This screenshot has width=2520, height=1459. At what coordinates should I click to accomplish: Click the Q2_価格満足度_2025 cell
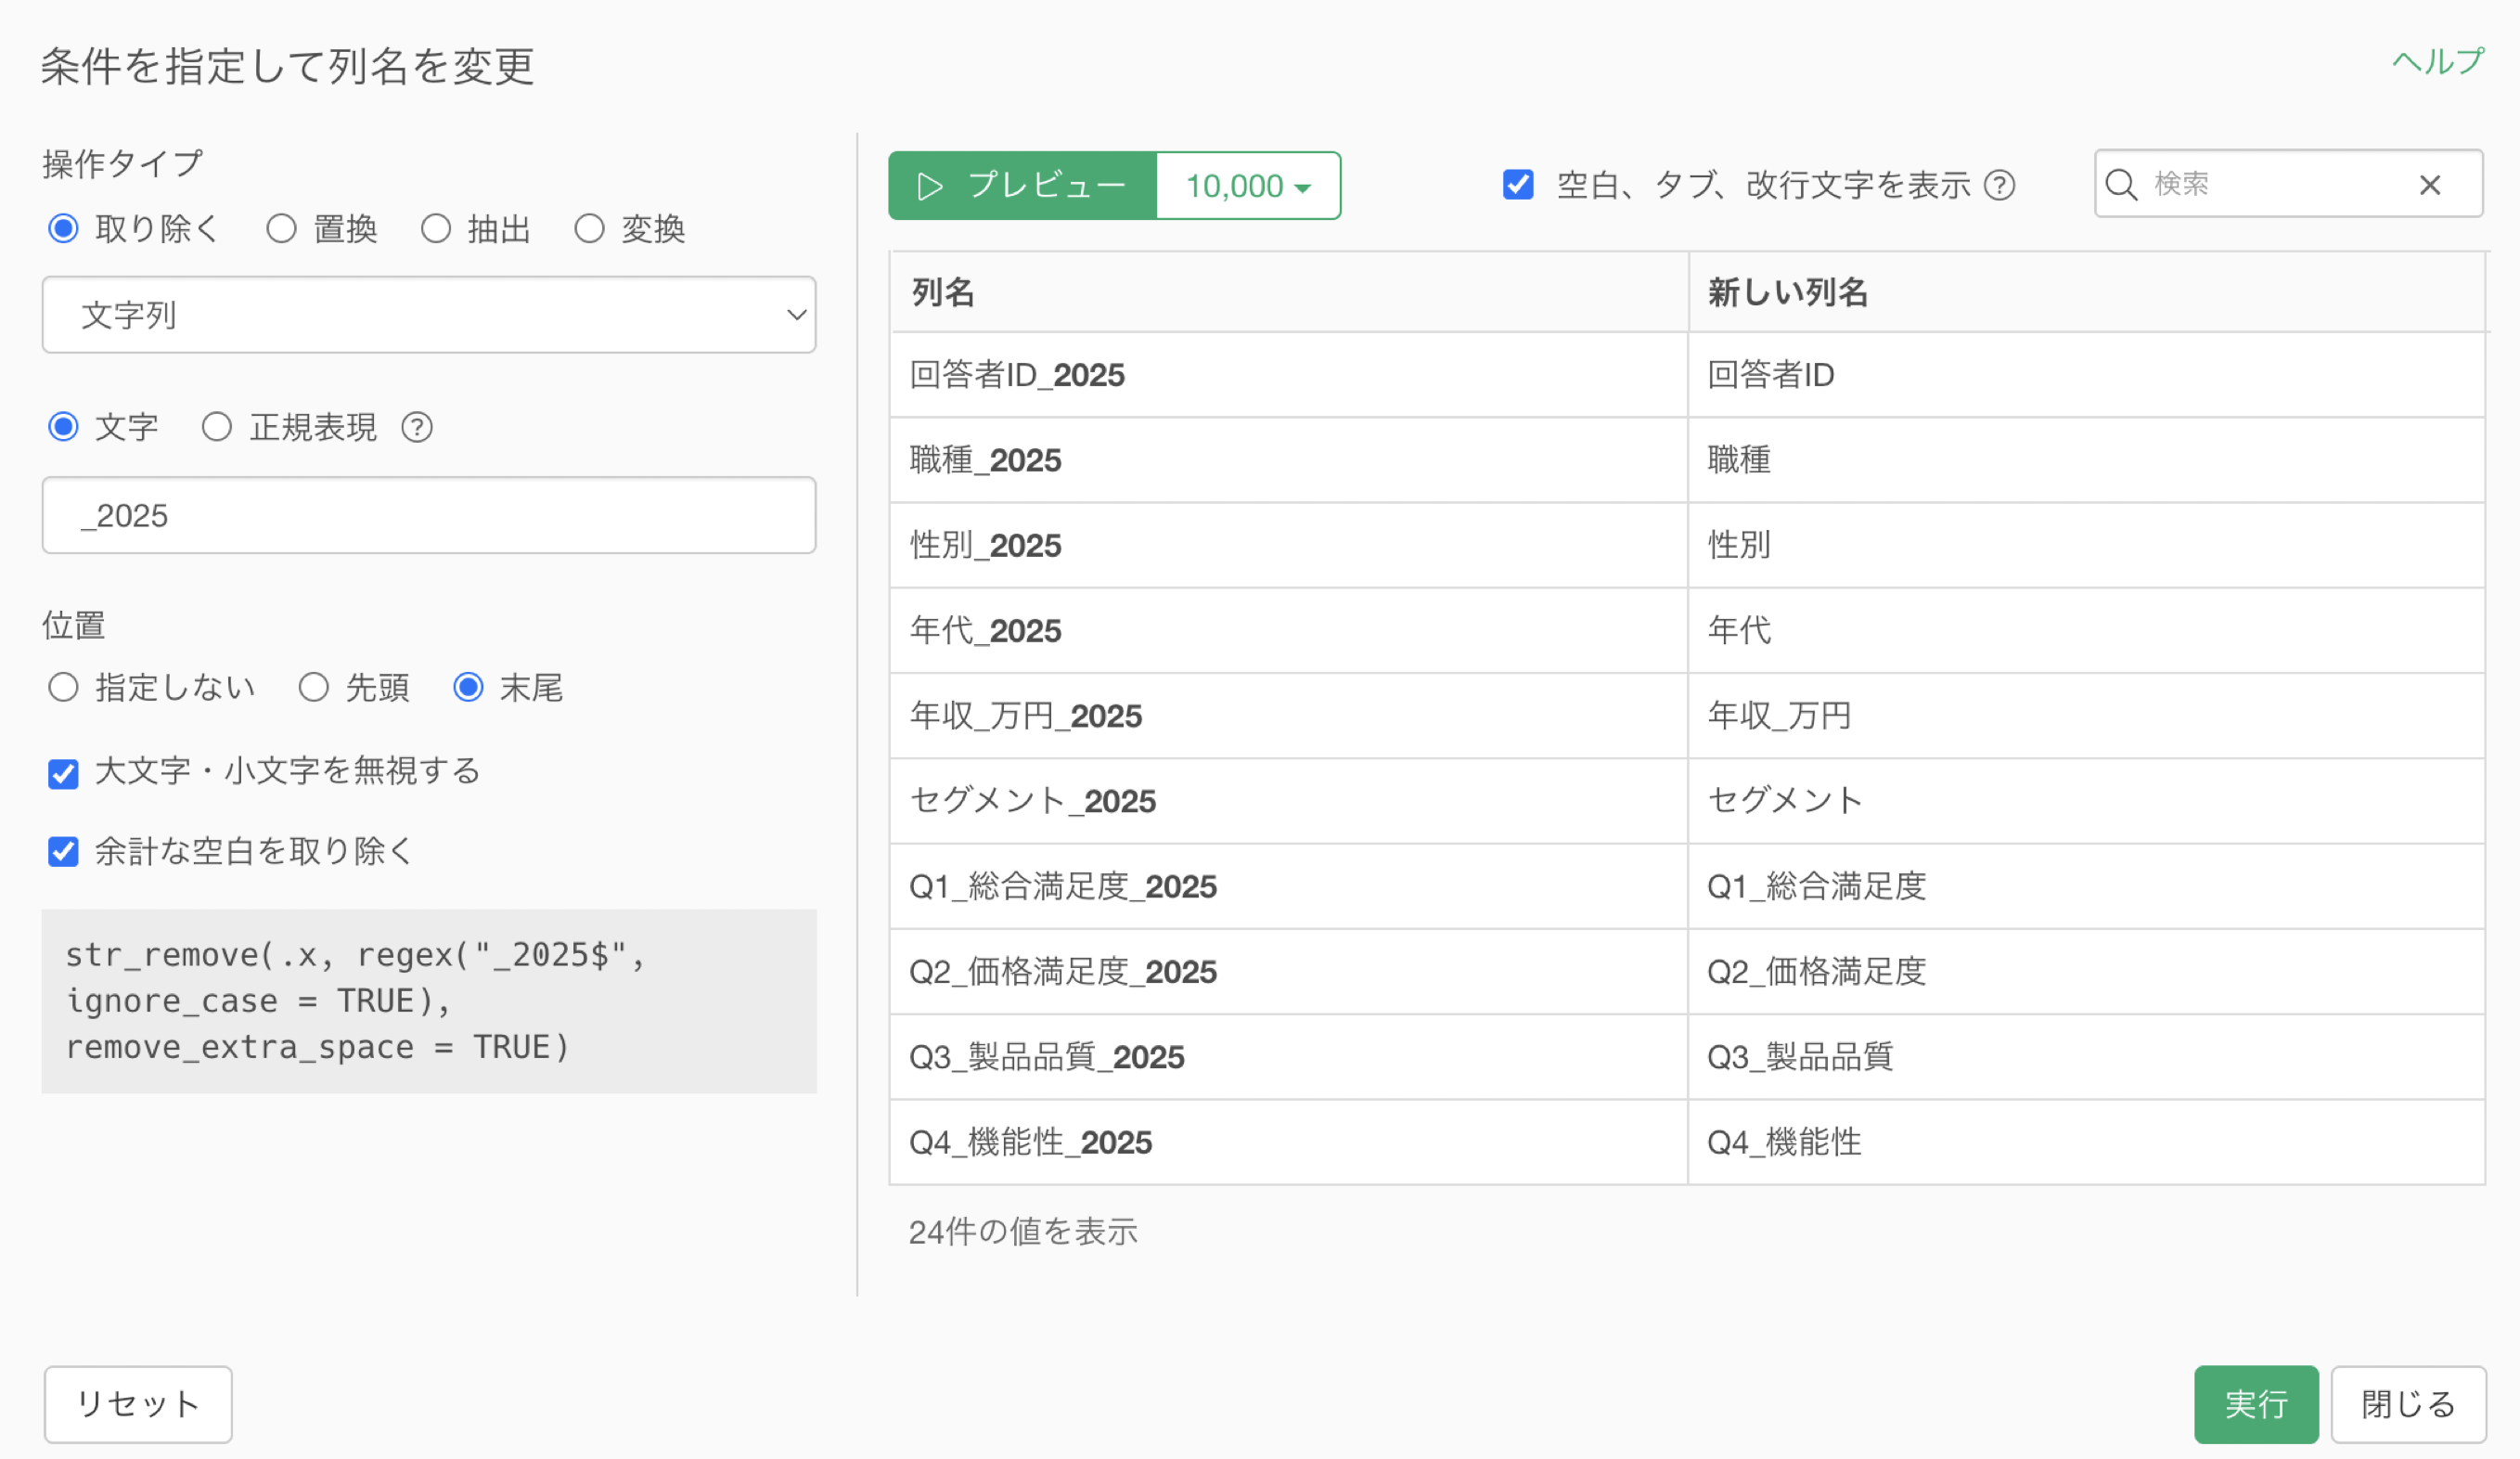1289,971
